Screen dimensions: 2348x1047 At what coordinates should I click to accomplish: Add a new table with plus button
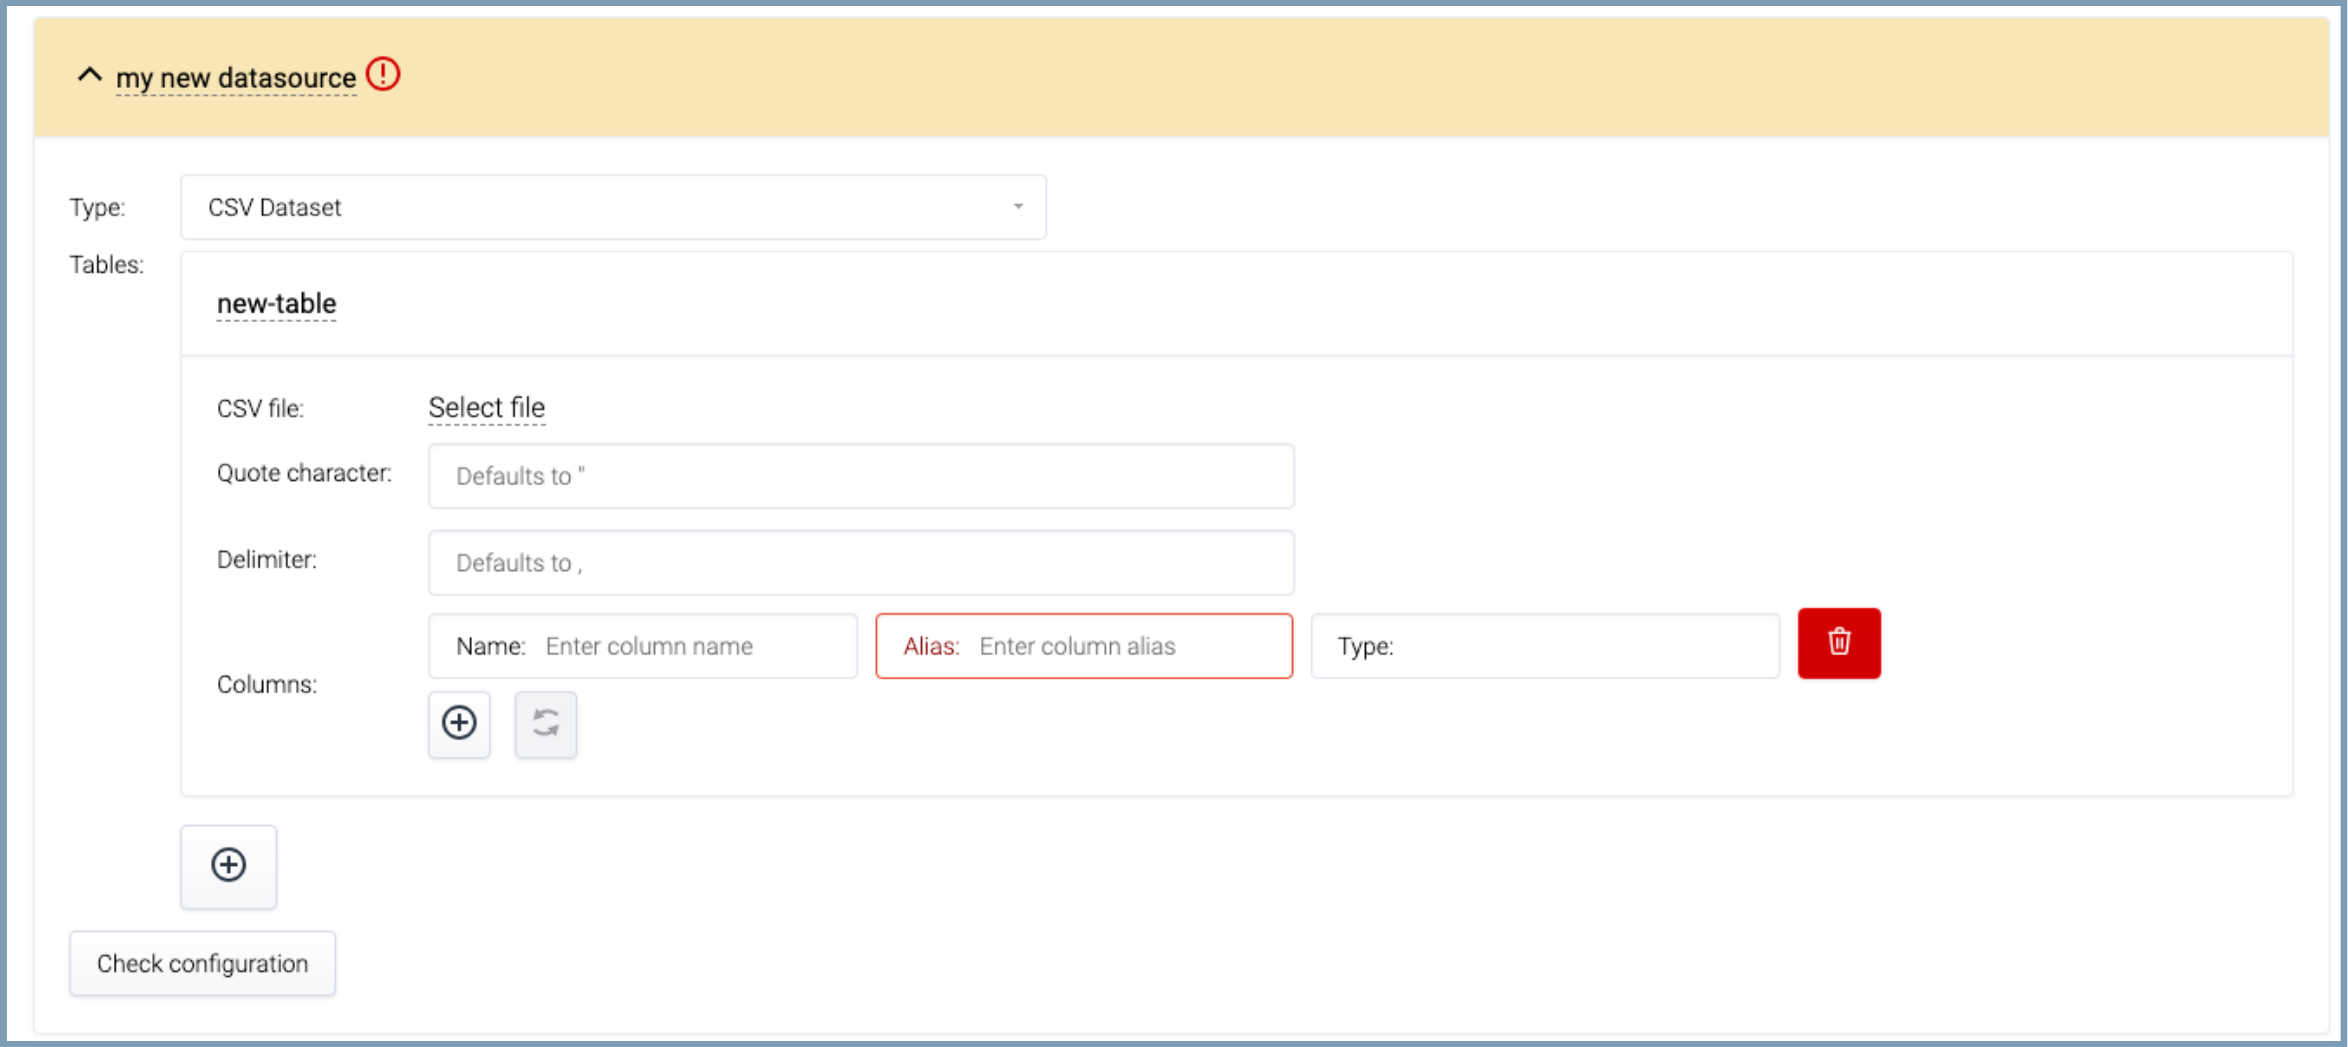point(228,866)
